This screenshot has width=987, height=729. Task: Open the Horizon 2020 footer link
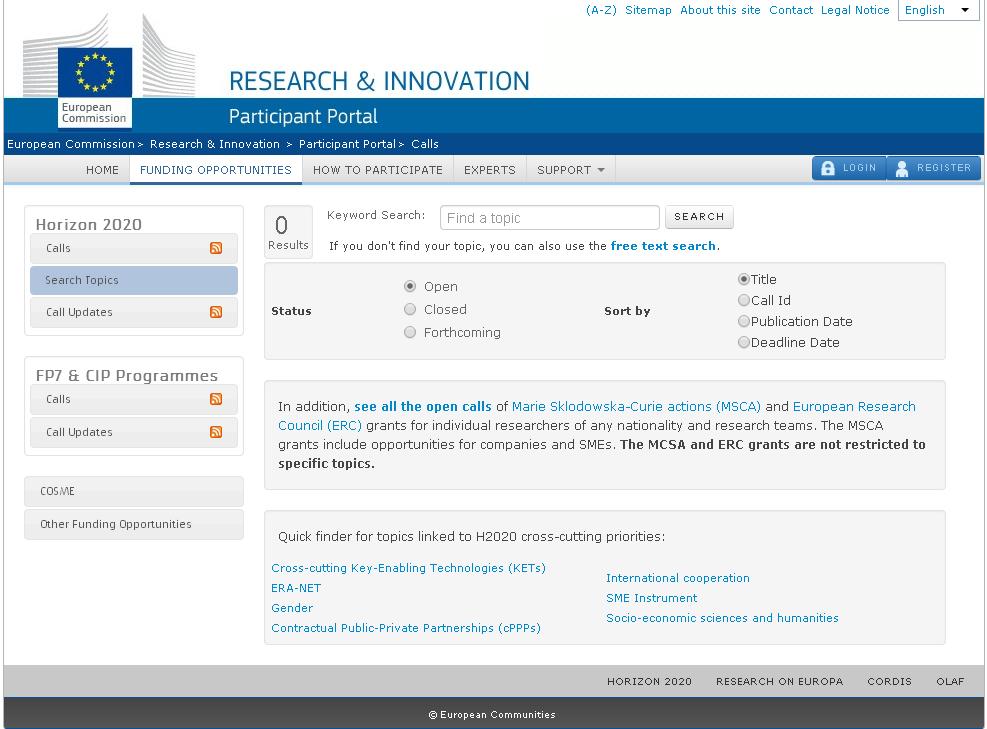[649, 681]
